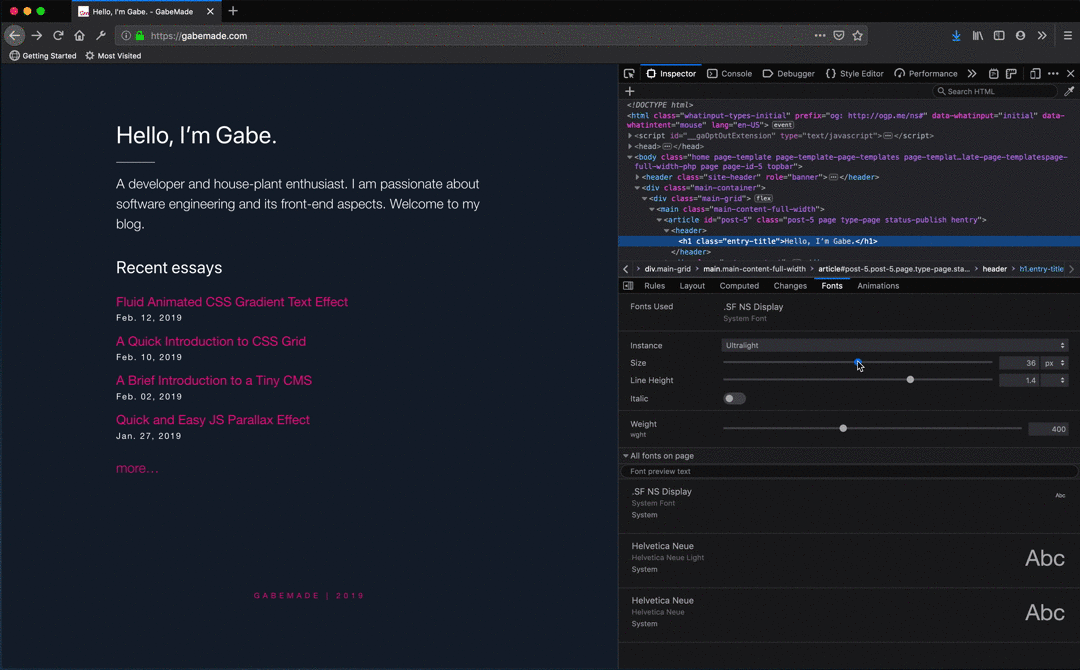Go to the browser home page

[79, 35]
